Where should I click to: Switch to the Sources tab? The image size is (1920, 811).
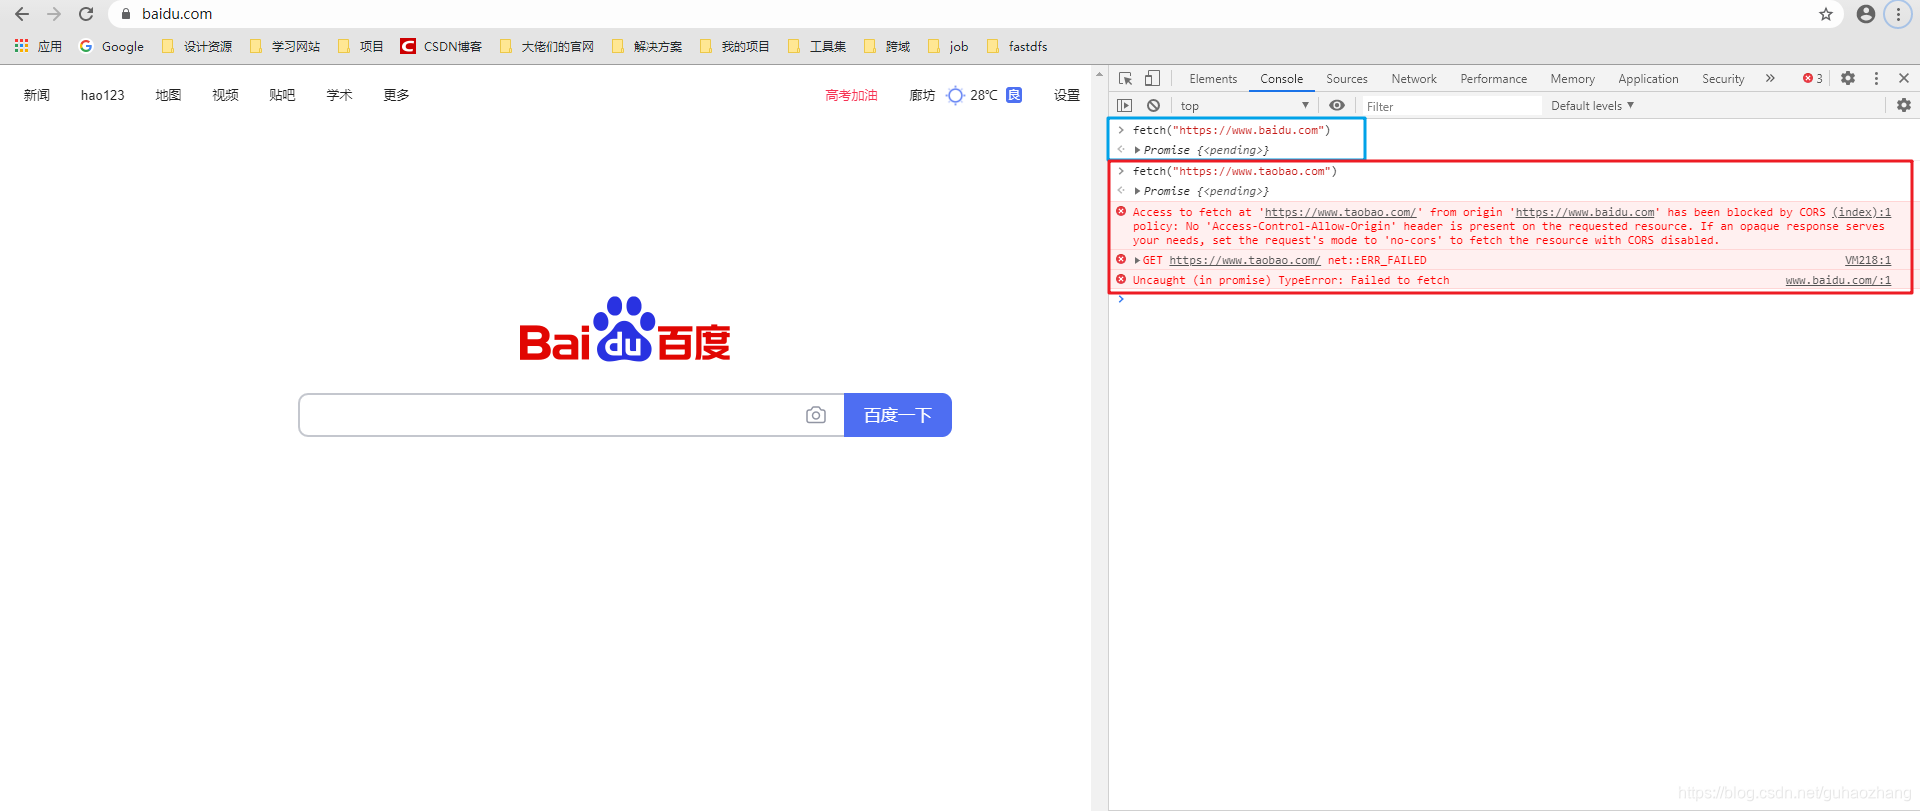pos(1346,79)
